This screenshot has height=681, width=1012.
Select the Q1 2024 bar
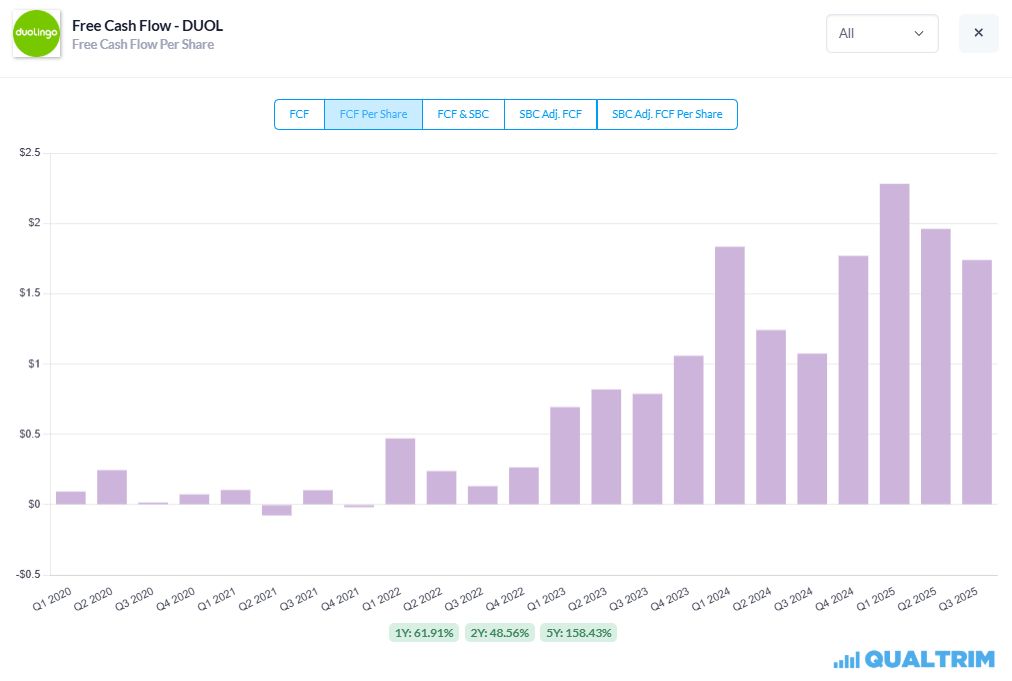click(x=730, y=376)
